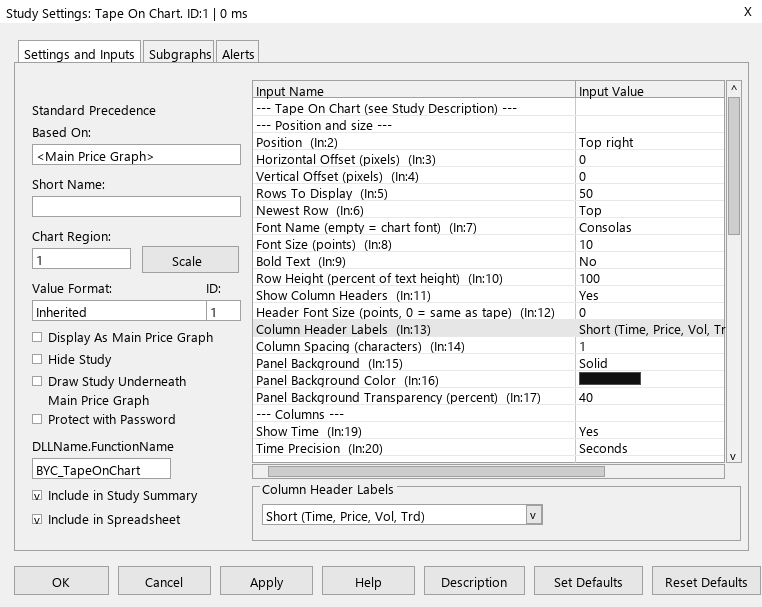The height and width of the screenshot is (607, 762).
Task: Select Vertical Offset (pixels) row
Action: [488, 176]
